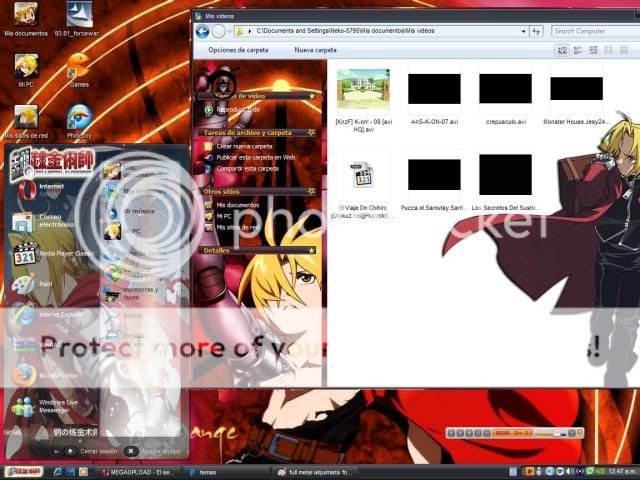The height and width of the screenshot is (480, 640).
Task: Open Paint from the Start menu
Action: click(33, 284)
